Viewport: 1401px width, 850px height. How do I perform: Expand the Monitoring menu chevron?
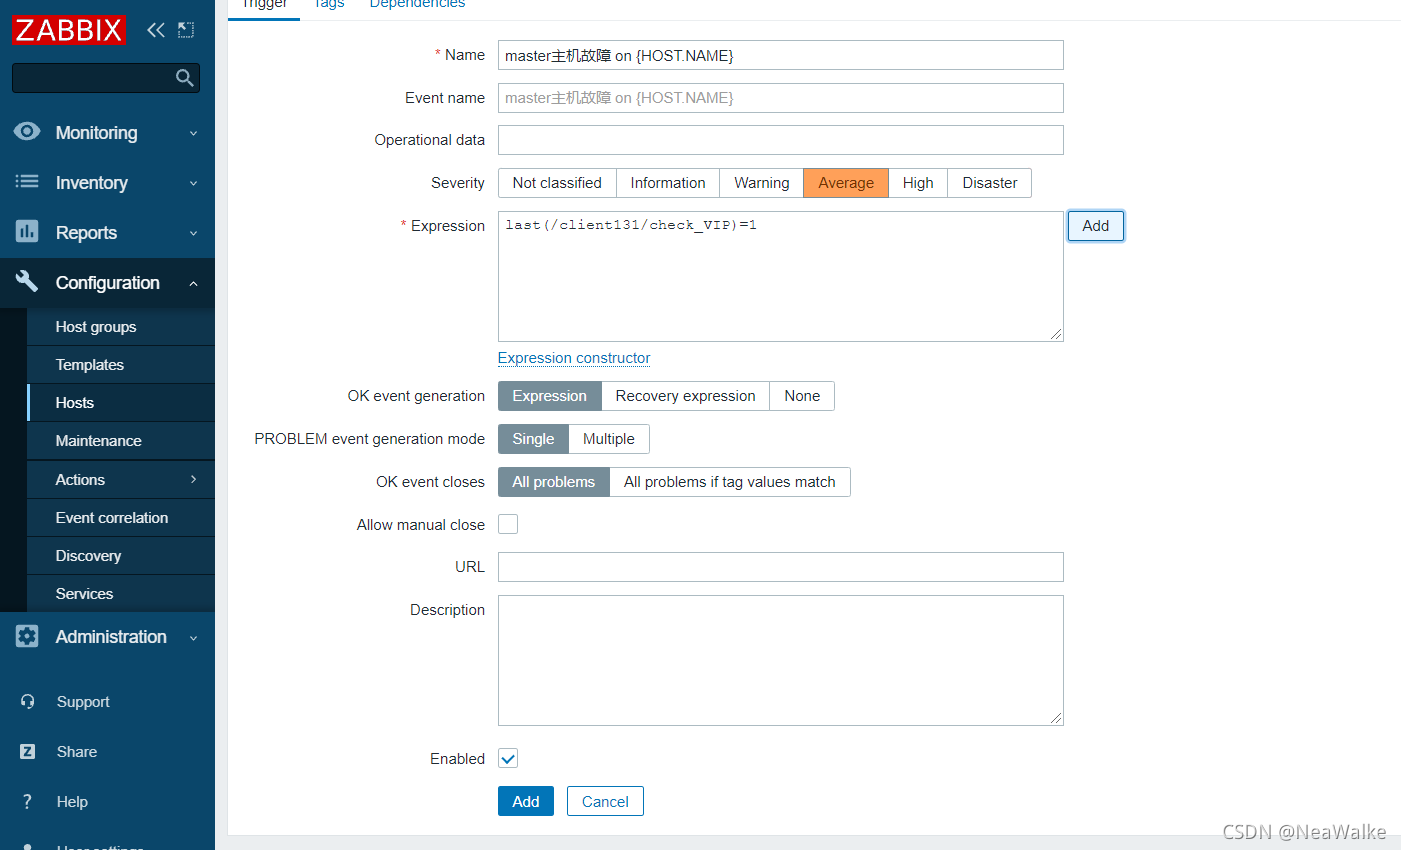click(x=194, y=133)
